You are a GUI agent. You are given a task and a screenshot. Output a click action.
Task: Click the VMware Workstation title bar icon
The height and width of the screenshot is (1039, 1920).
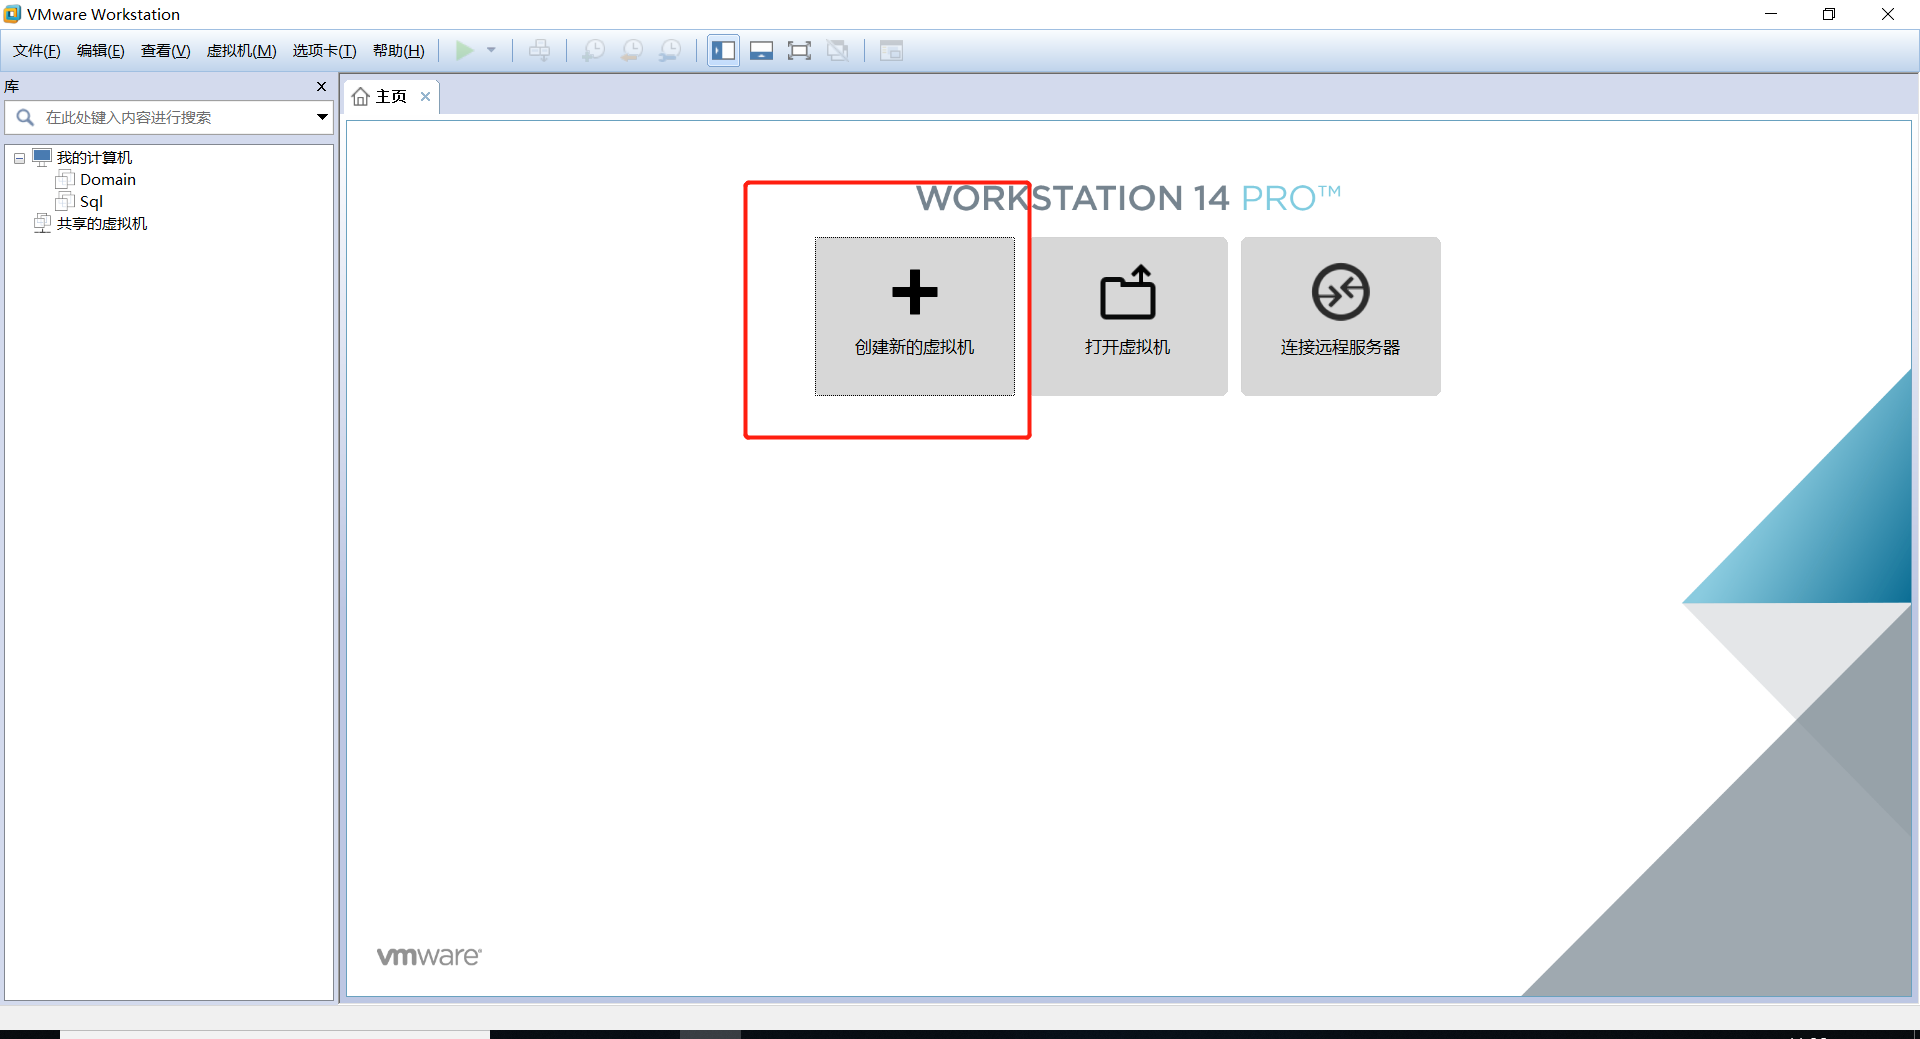13,14
